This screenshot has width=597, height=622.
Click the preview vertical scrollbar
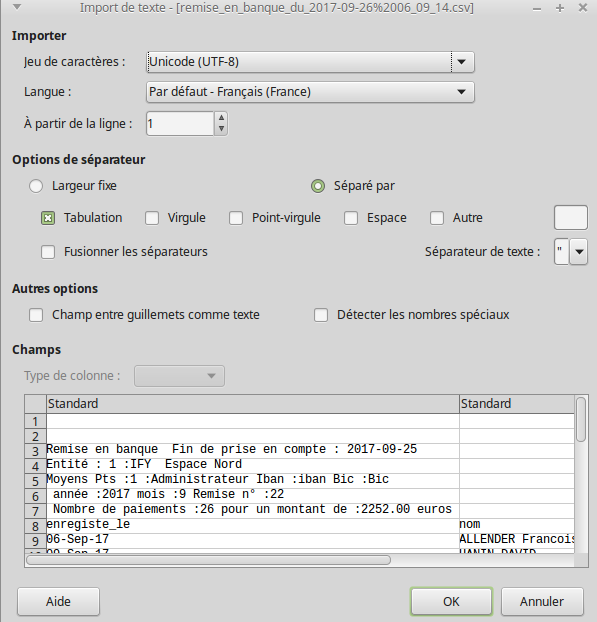pos(581,420)
